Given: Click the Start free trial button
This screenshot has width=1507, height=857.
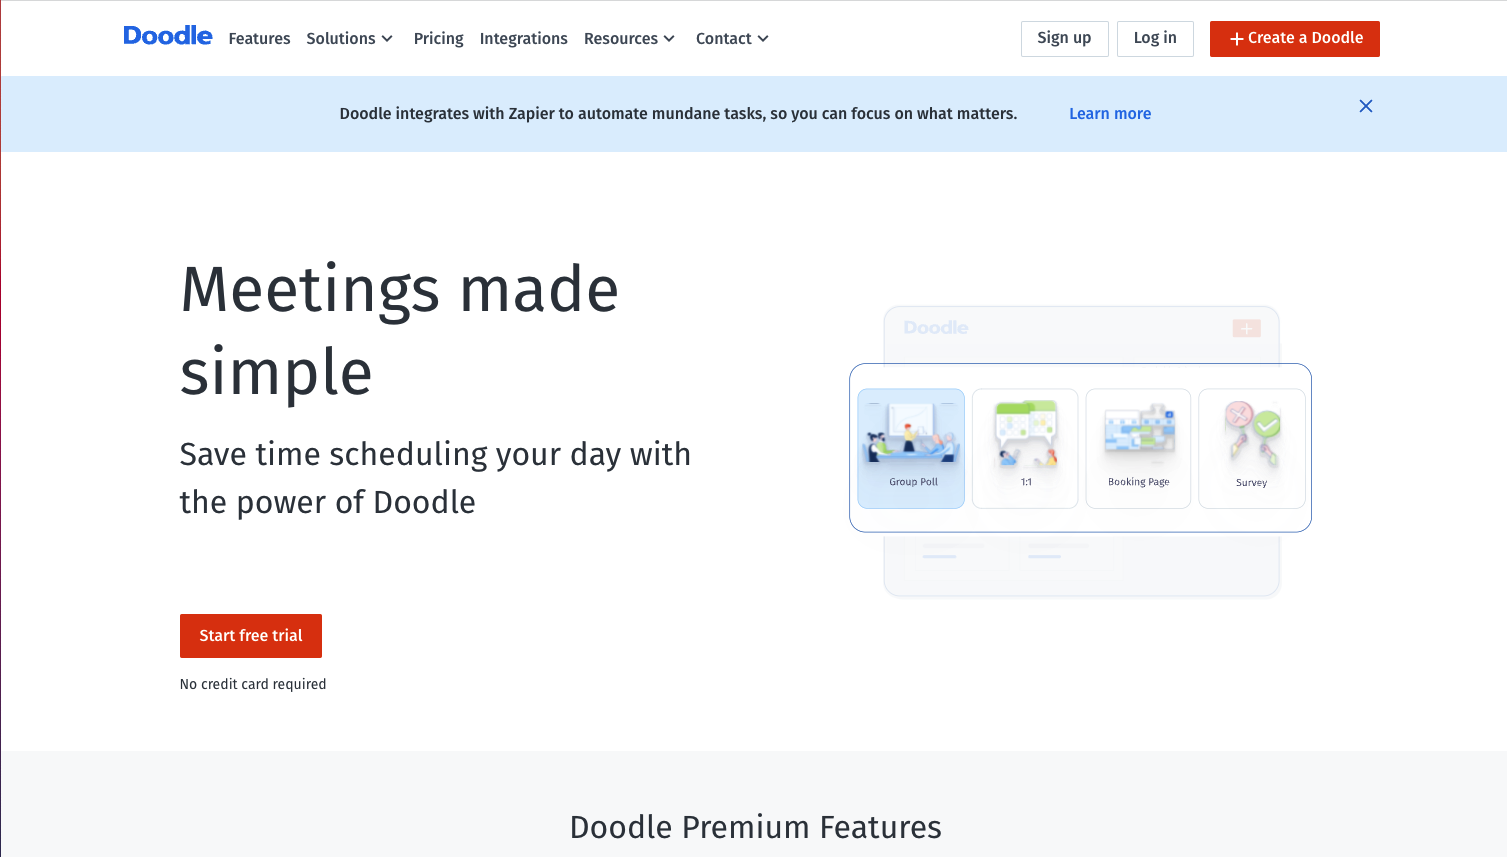Looking at the screenshot, I should (251, 636).
